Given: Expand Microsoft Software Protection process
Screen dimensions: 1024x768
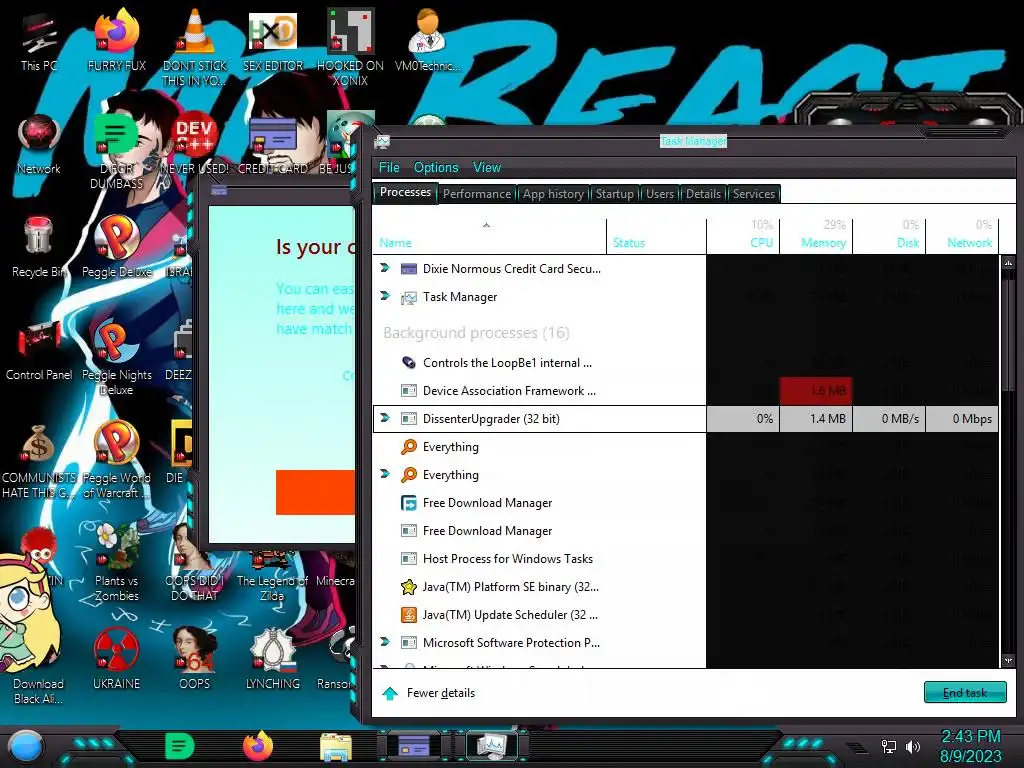Looking at the screenshot, I should click(385, 642).
